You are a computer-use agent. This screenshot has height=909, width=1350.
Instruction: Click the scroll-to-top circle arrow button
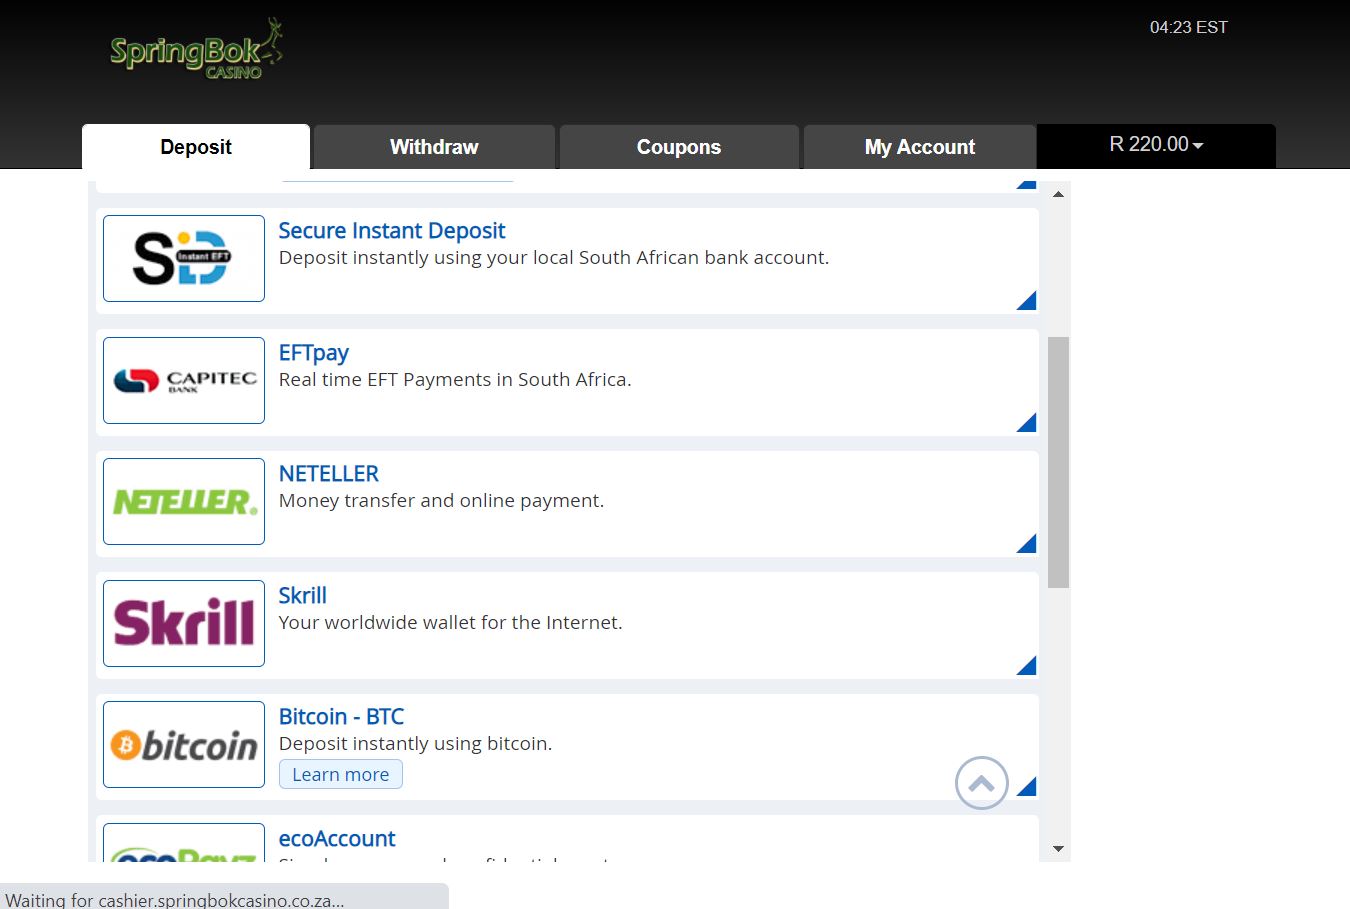982,783
